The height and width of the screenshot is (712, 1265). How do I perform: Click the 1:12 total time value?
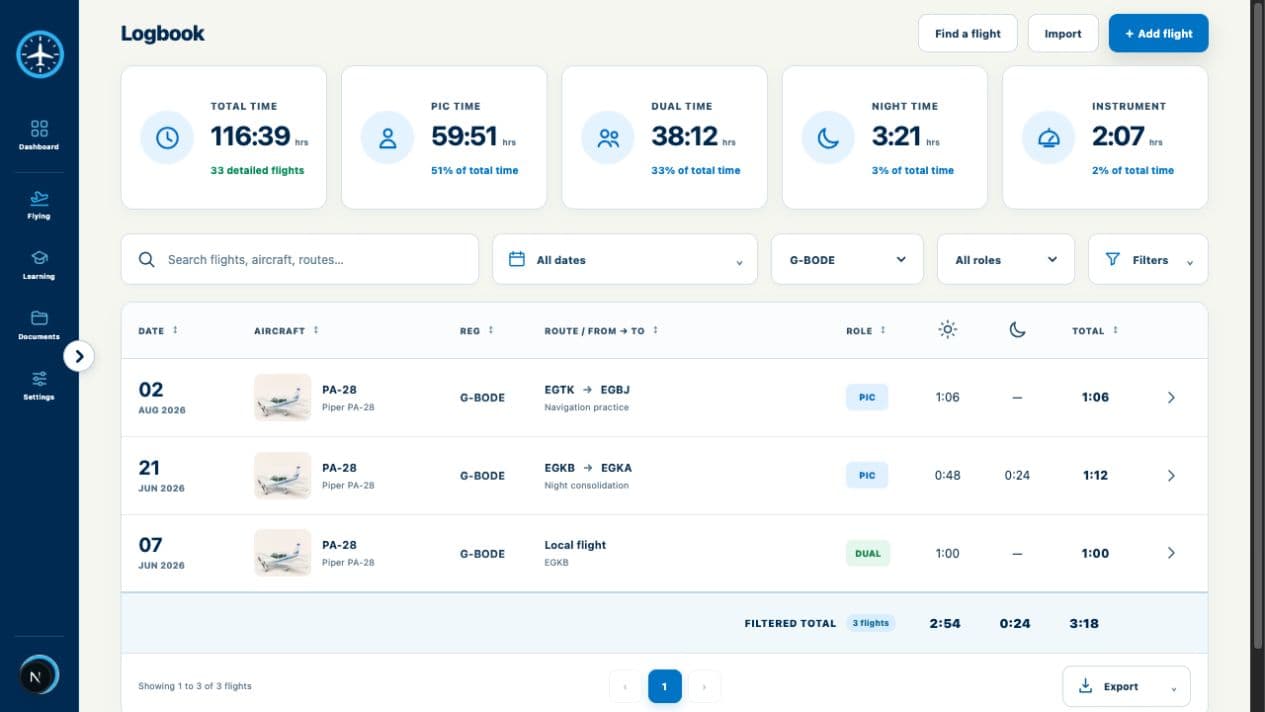1095,475
